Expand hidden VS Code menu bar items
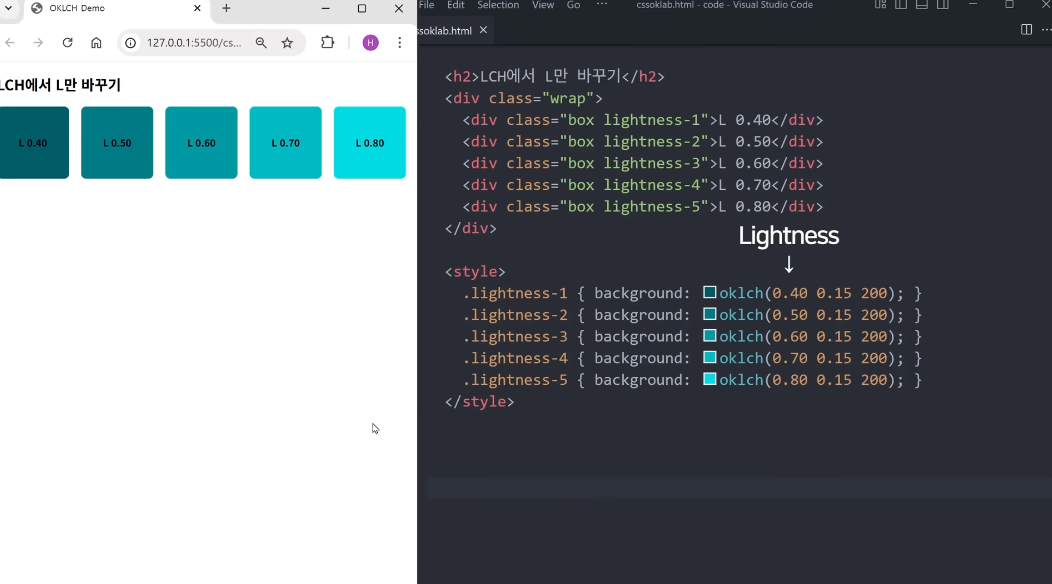The image size is (1052, 584). (601, 5)
